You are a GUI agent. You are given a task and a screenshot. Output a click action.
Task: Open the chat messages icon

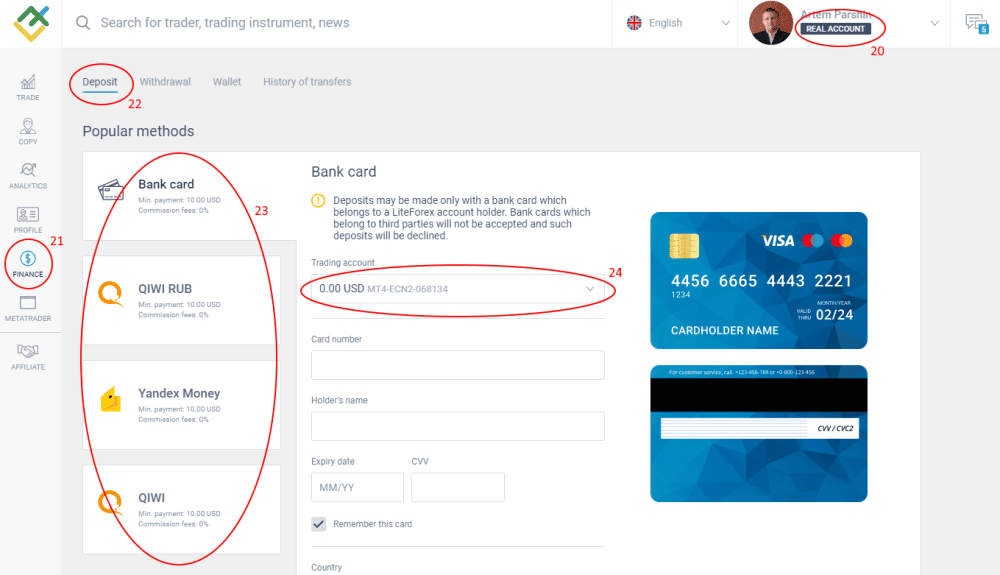pyautogui.click(x=975, y=23)
